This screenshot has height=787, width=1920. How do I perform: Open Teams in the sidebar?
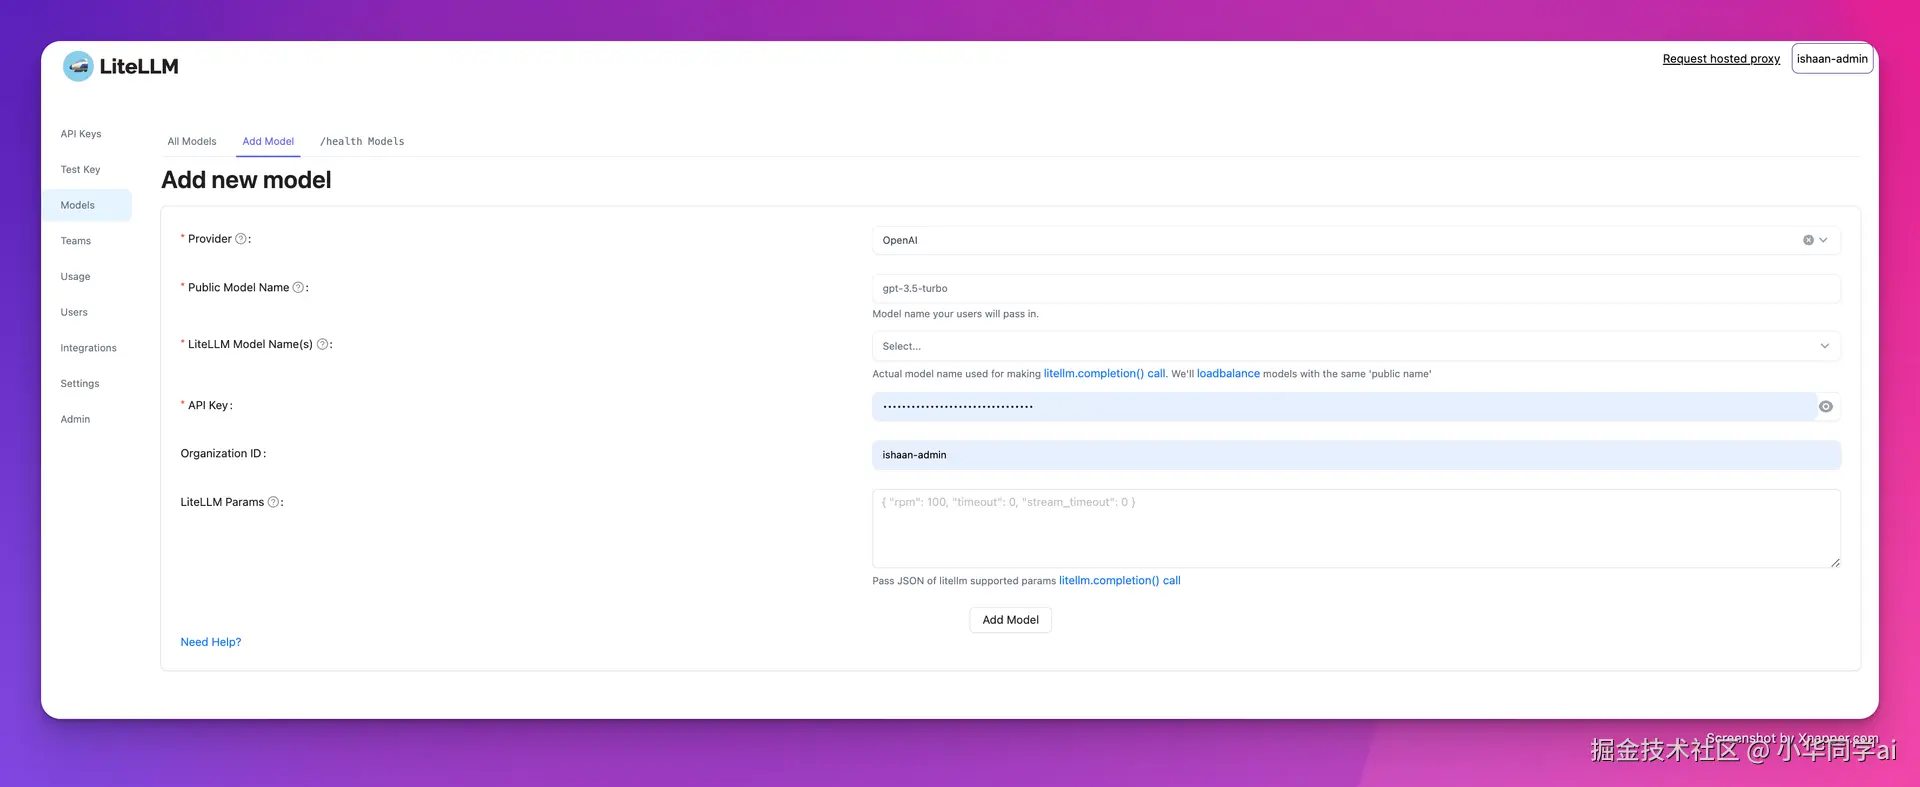76,241
